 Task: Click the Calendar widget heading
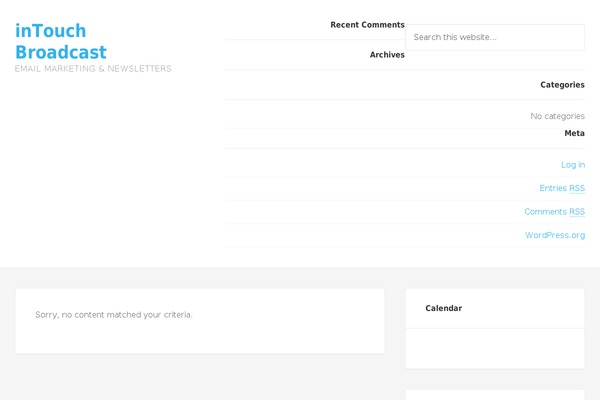point(444,309)
